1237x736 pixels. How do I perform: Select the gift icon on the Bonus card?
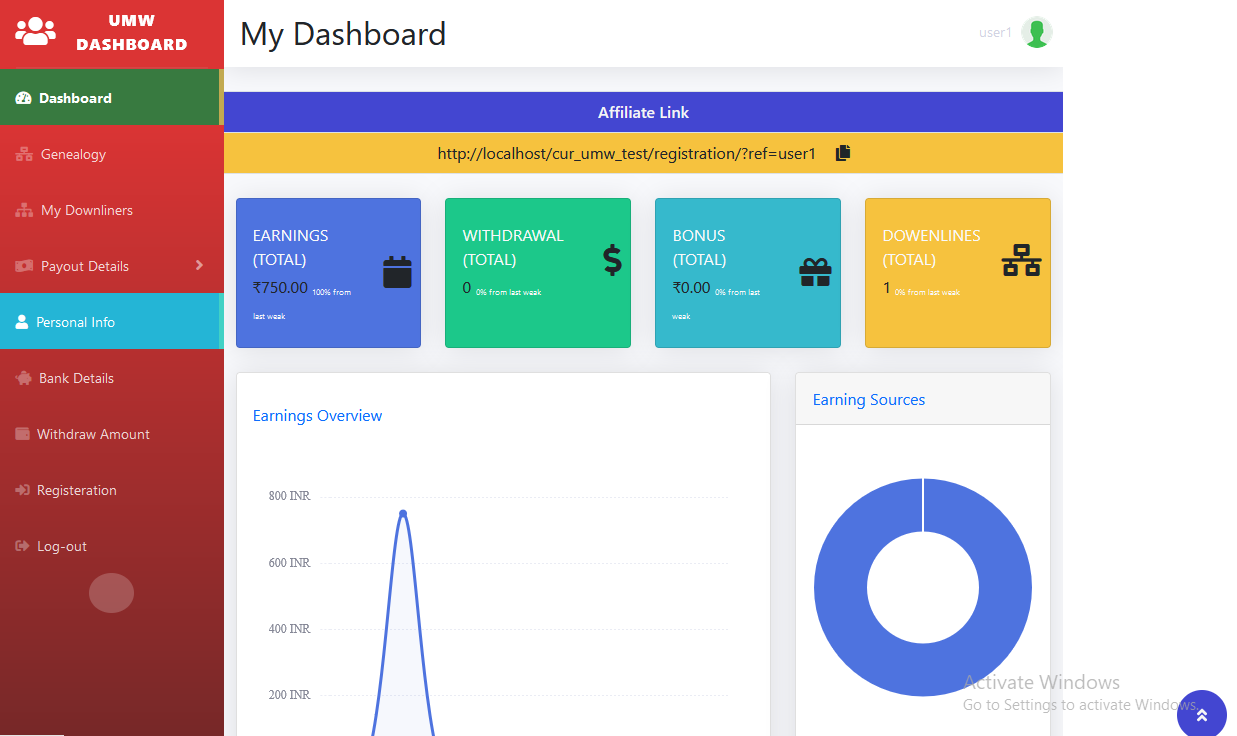(815, 270)
